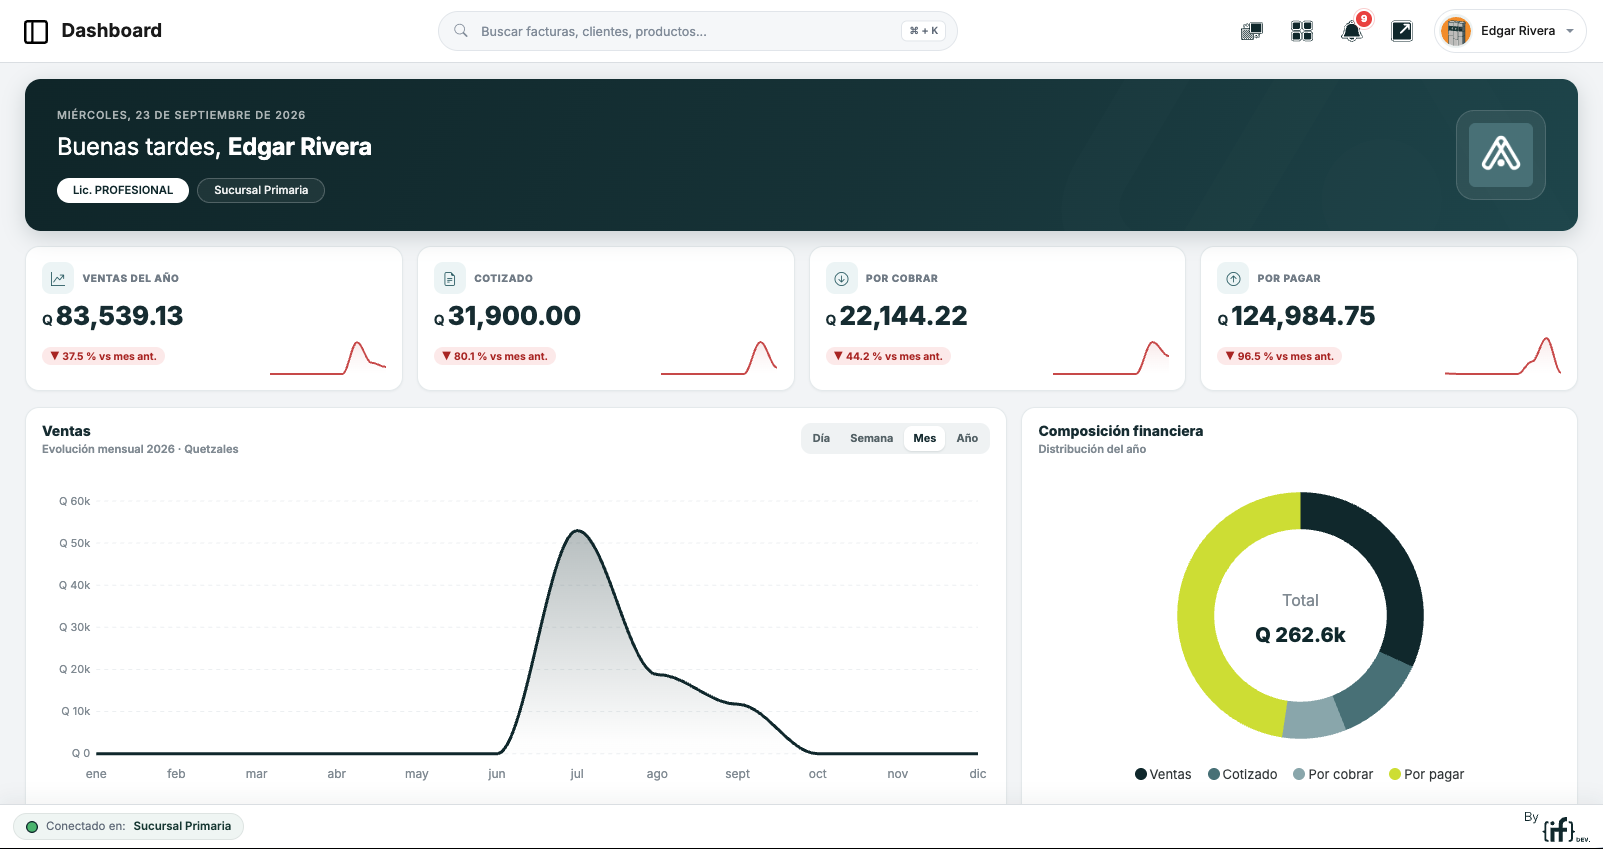This screenshot has width=1603, height=849.
Task: Click the 37.5 % vs mes ant. badge
Action: [104, 356]
